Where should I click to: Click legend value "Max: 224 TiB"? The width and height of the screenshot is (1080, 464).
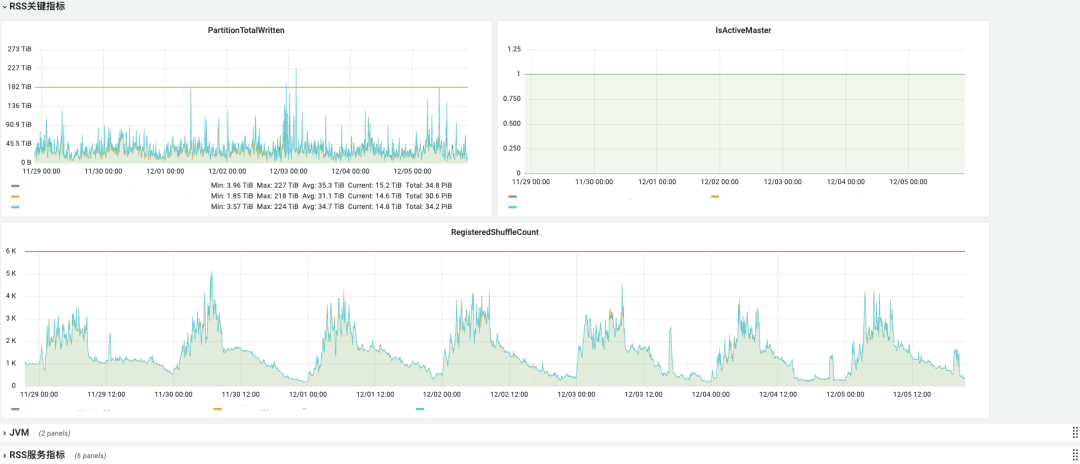278,207
